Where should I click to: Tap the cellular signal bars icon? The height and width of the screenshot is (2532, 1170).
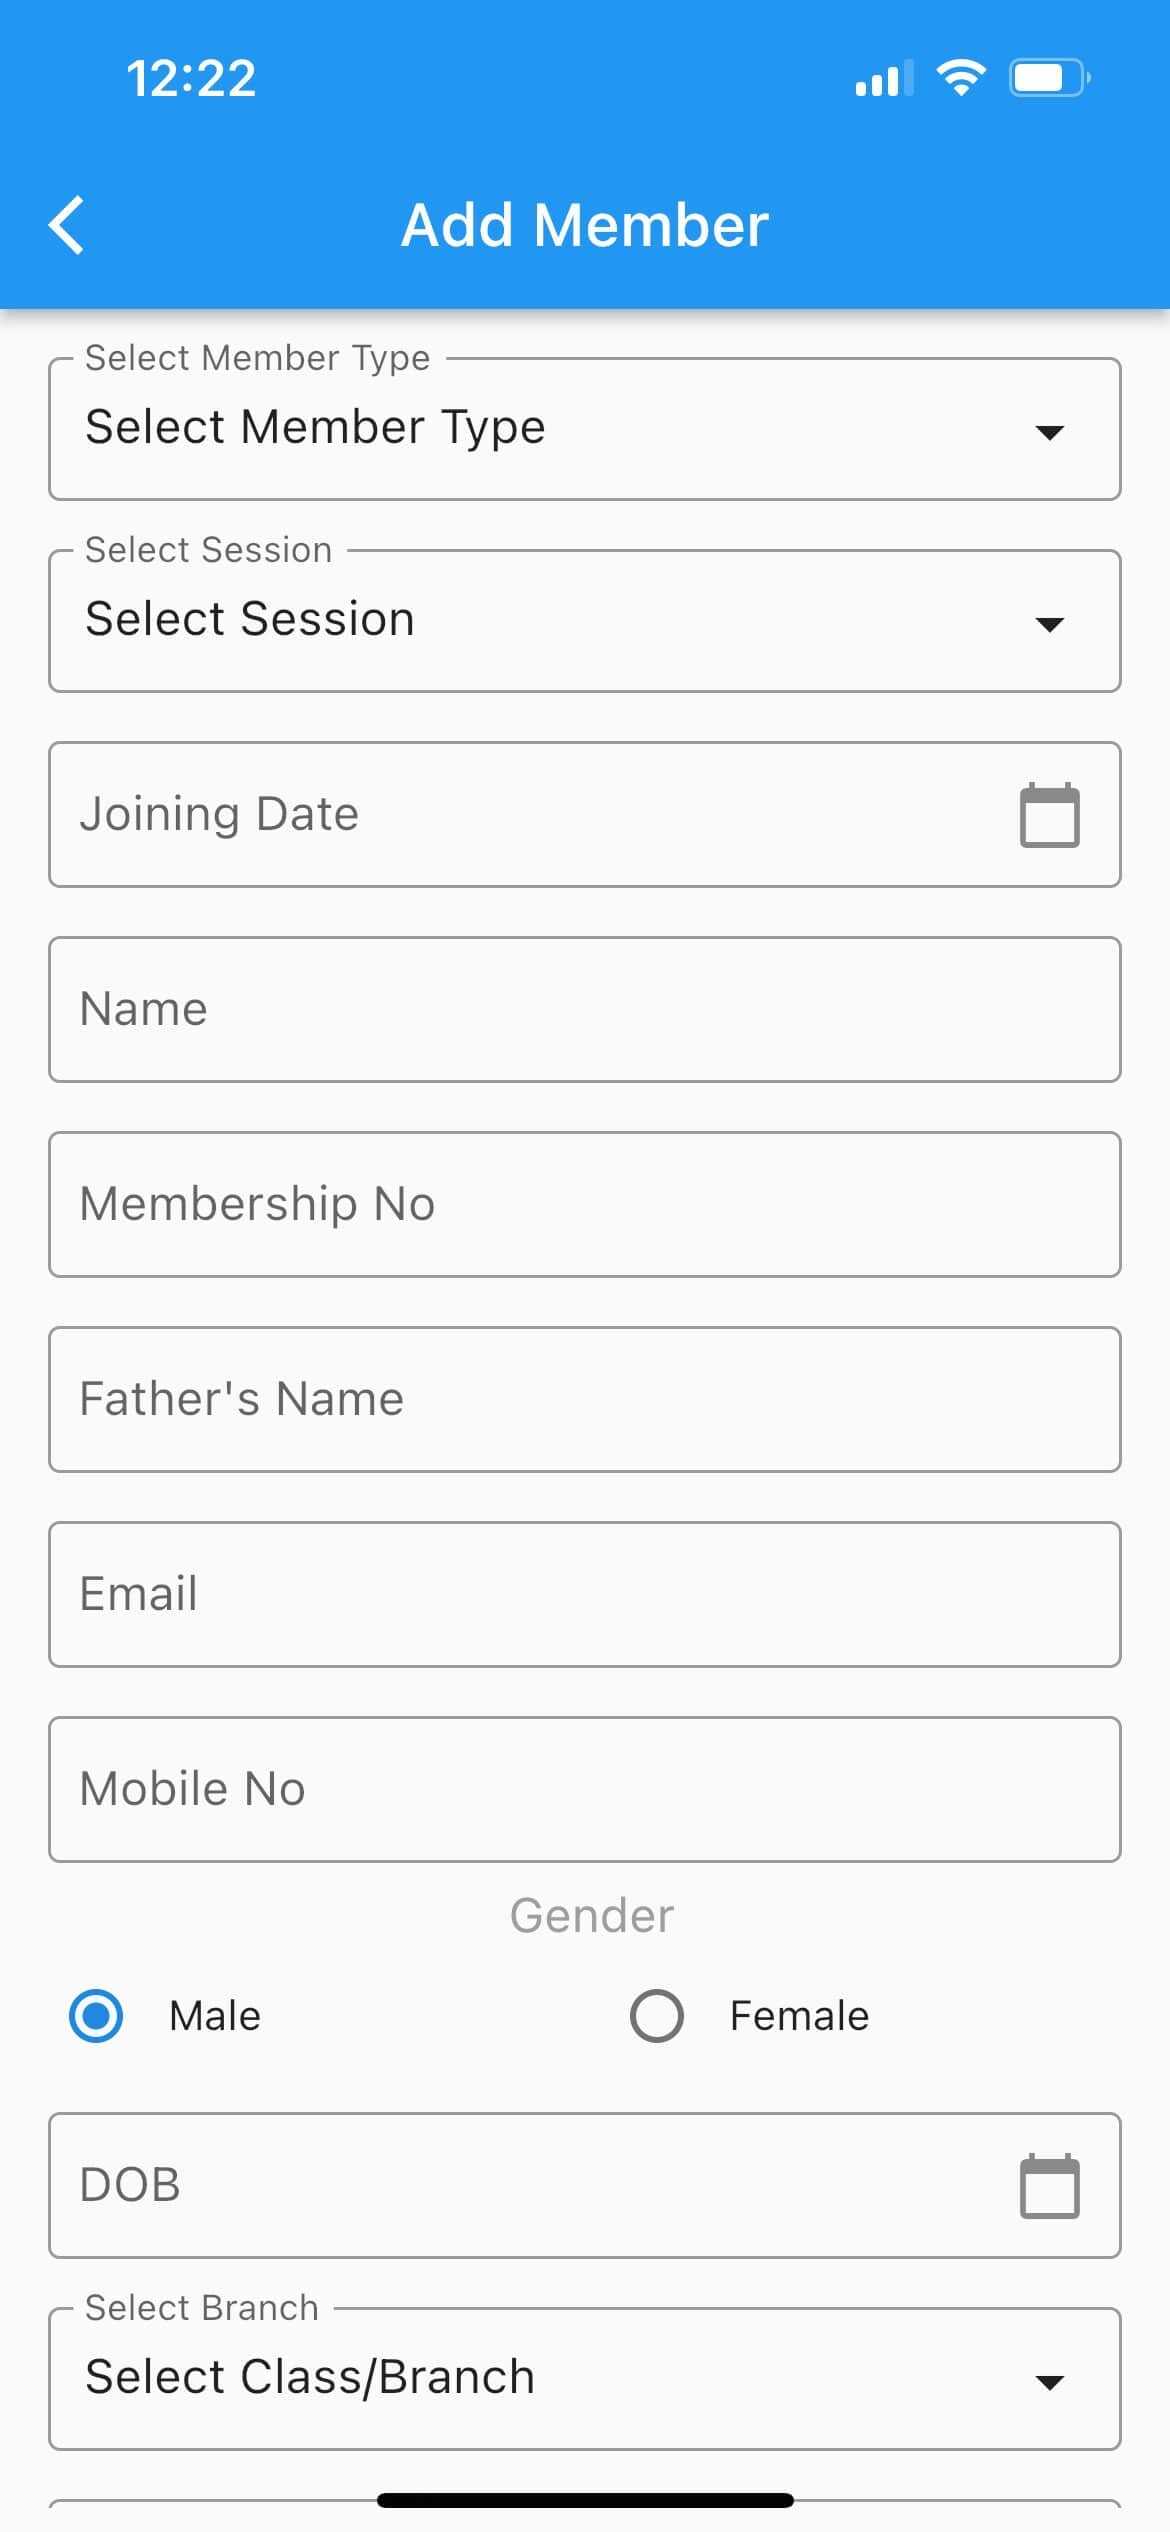884,78
